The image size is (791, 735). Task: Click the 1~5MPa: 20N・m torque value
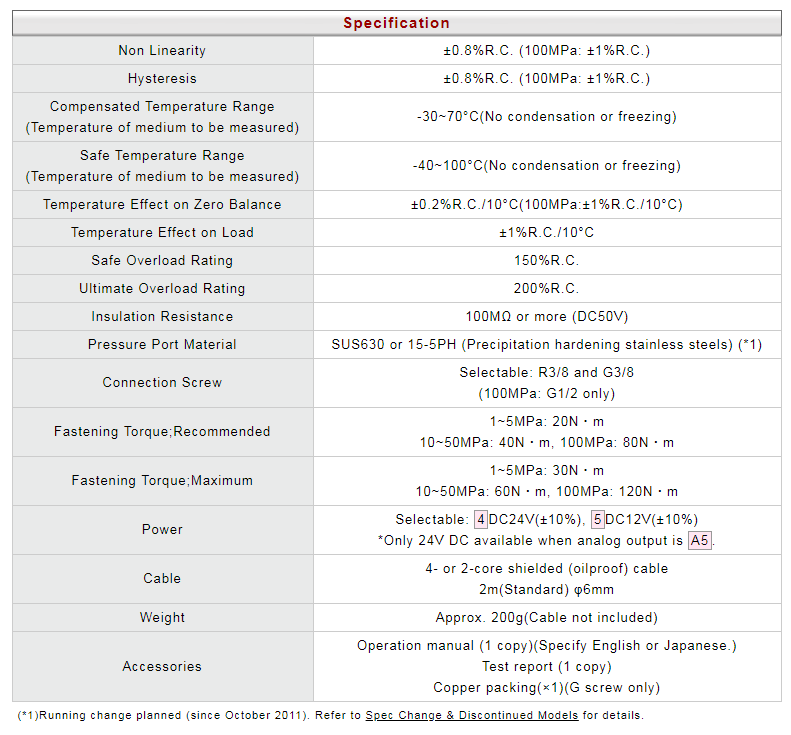click(x=547, y=421)
